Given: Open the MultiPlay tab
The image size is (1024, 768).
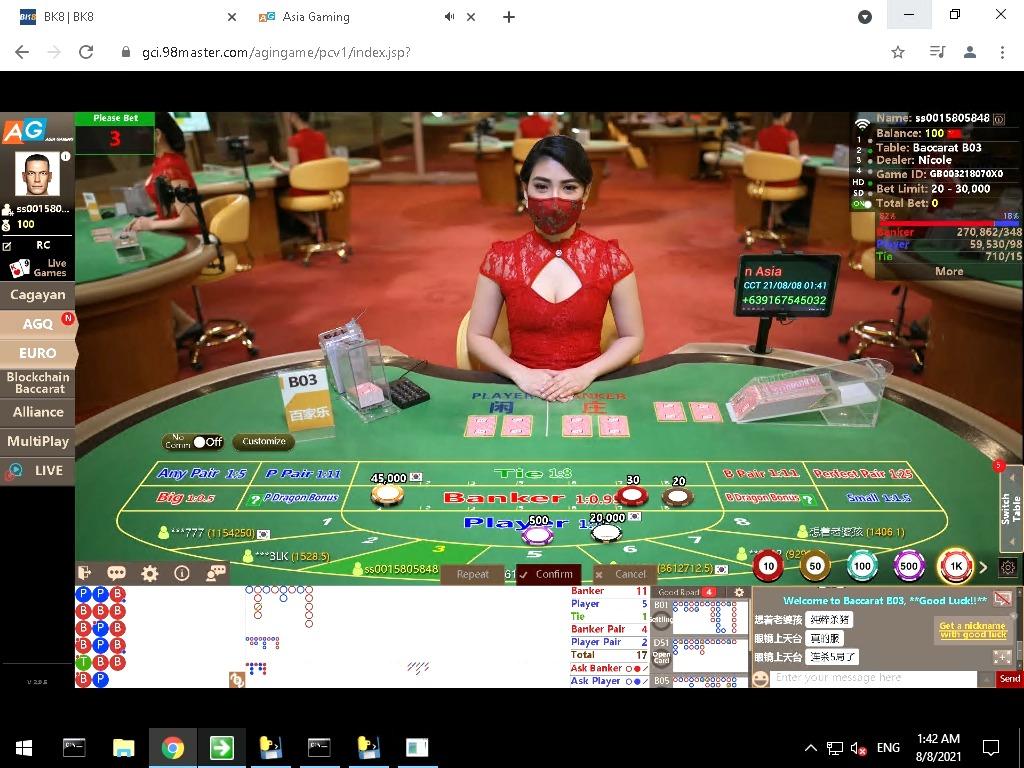Looking at the screenshot, I should [37, 441].
